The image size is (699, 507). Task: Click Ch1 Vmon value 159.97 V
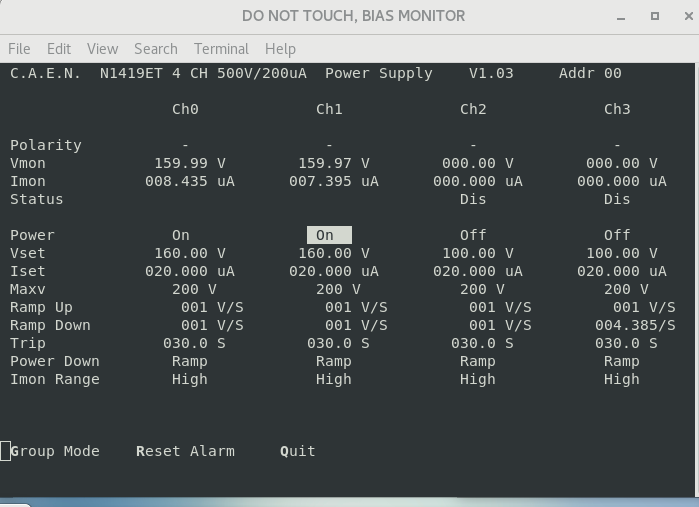[x=334, y=163]
